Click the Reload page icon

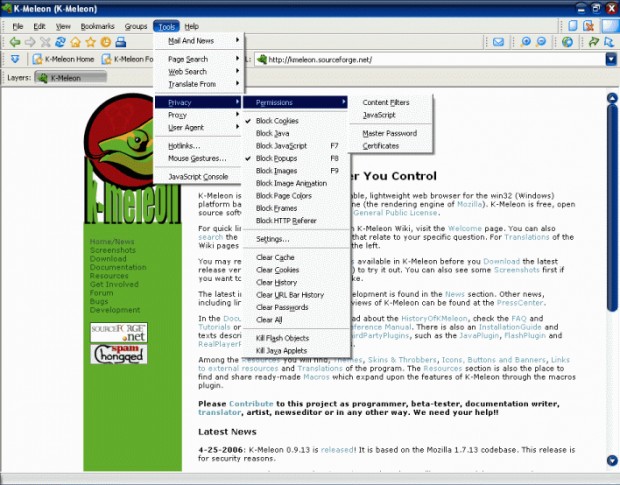tap(60, 42)
